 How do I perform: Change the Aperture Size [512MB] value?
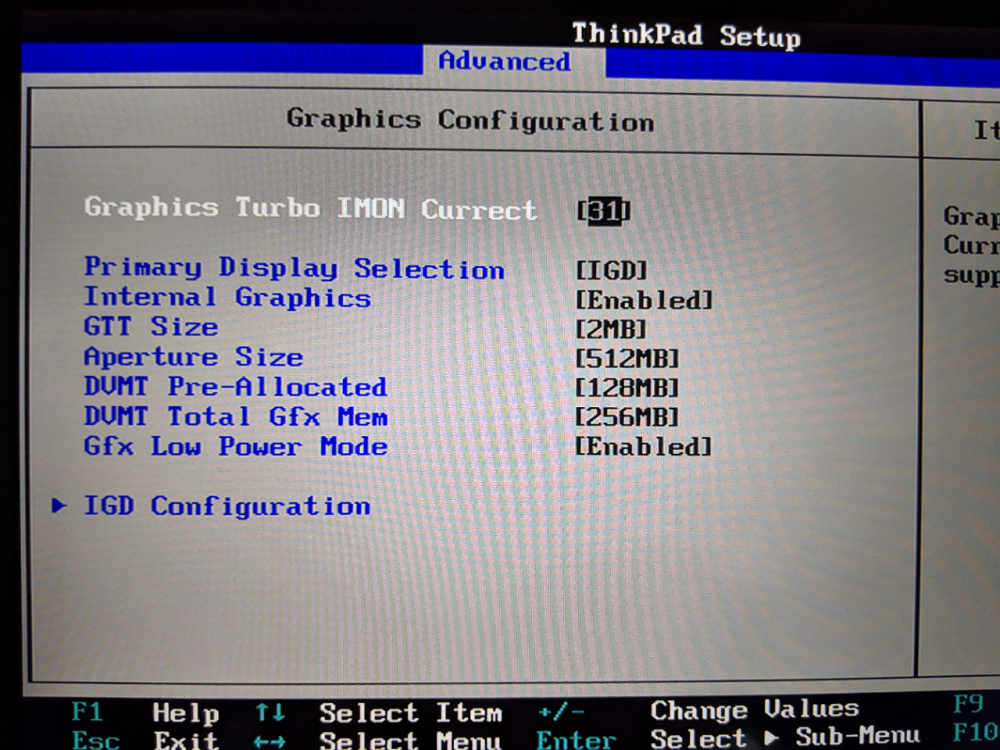coord(627,358)
